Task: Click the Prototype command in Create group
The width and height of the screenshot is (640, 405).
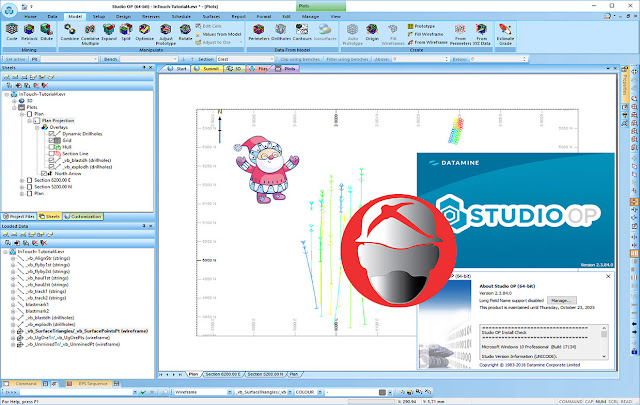Action: coord(421,26)
